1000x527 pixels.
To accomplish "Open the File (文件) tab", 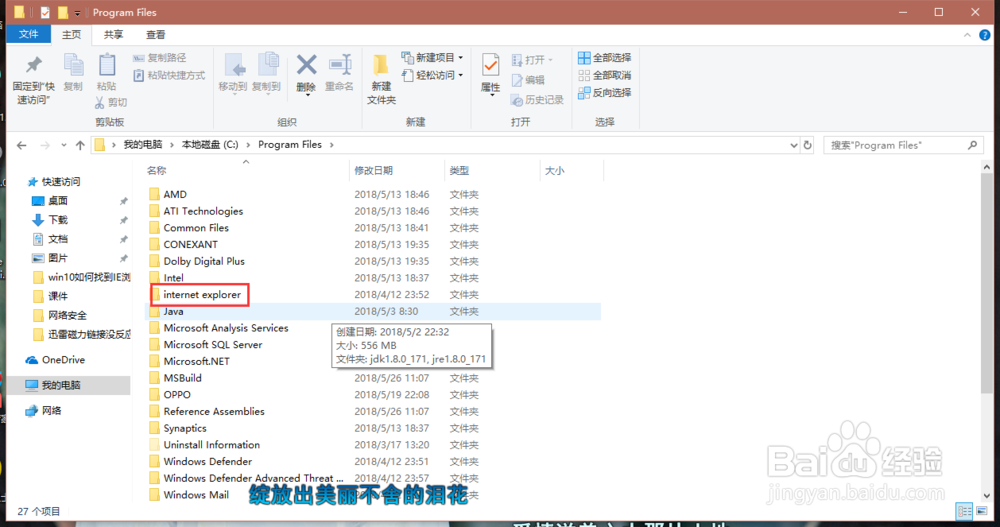I will click(29, 34).
